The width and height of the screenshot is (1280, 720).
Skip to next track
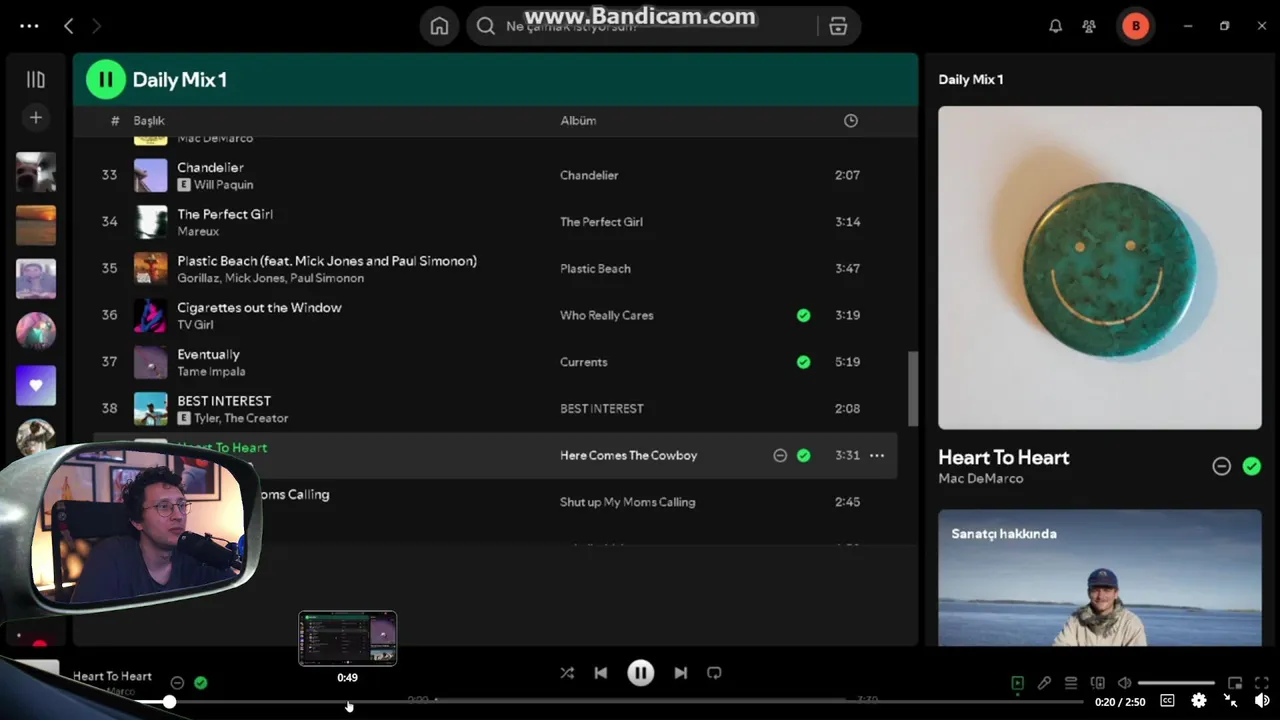pyautogui.click(x=681, y=673)
